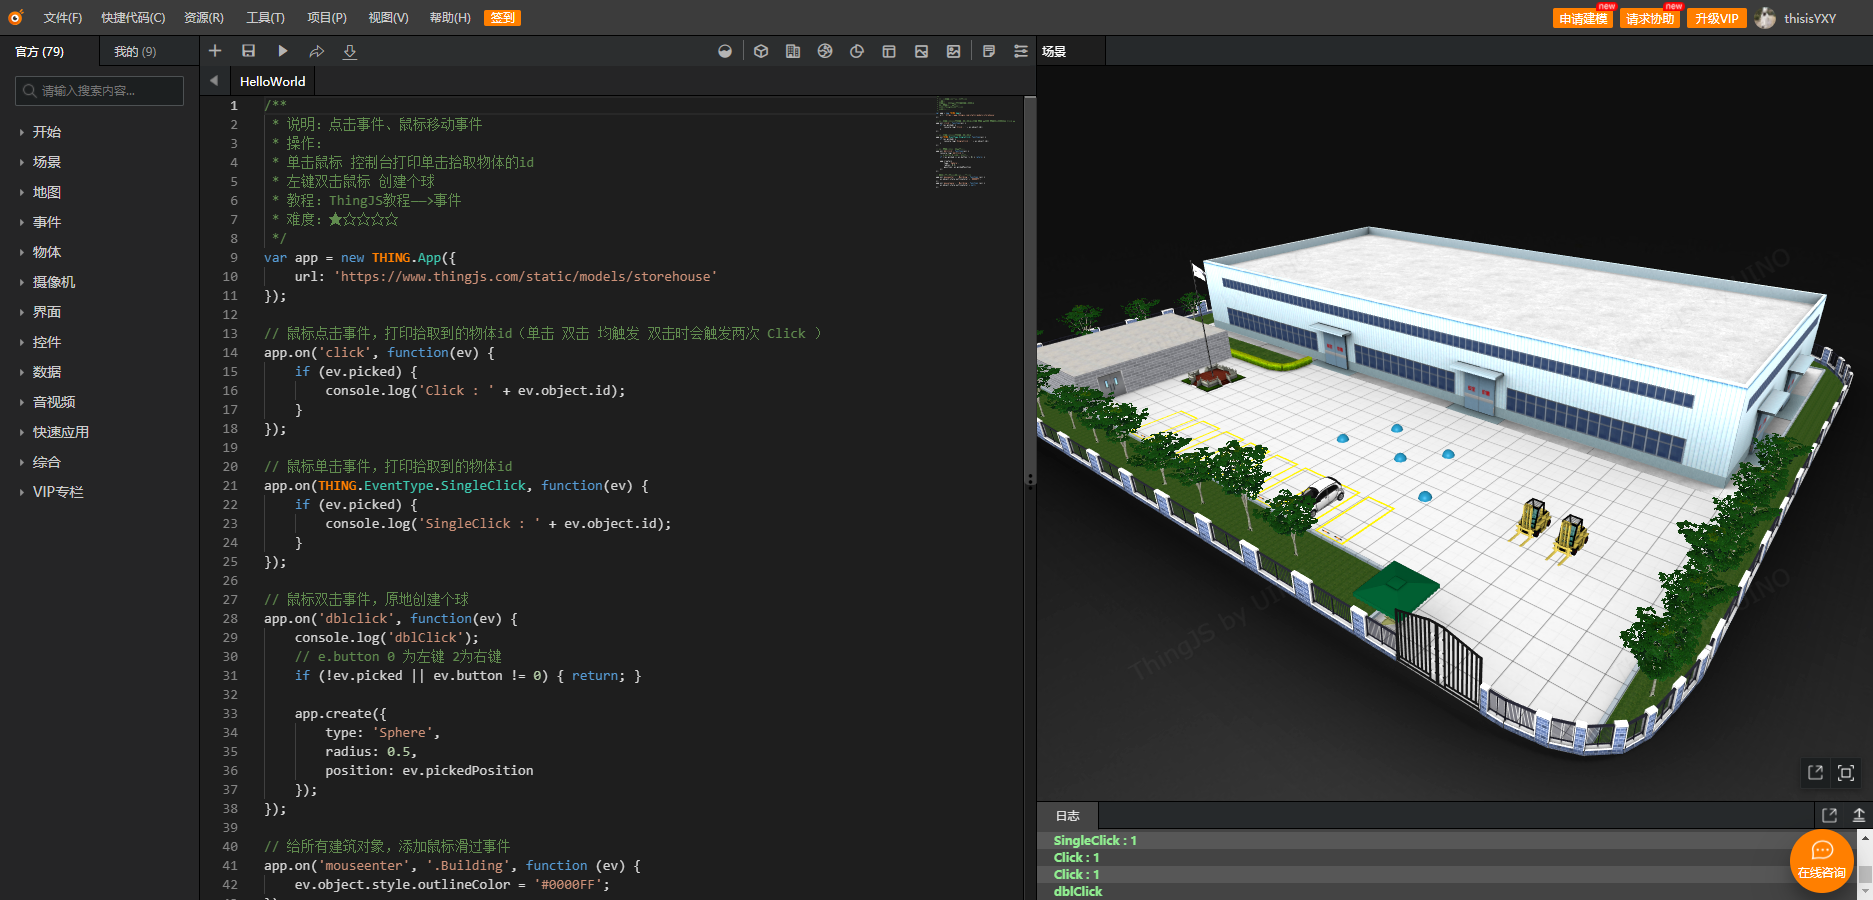This screenshot has width=1873, height=900.
Task: Click the layout panel icon in the toolbar
Action: tap(889, 51)
